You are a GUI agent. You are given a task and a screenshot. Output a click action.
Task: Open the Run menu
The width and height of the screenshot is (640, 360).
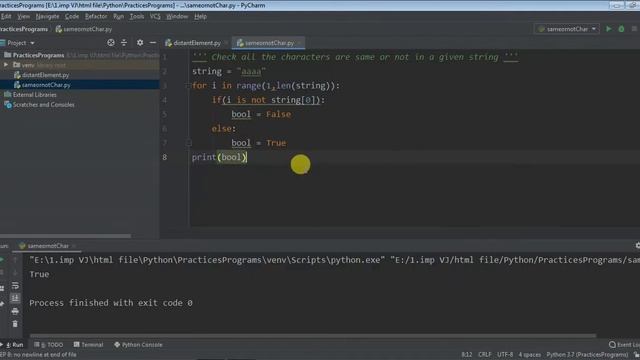(118, 16)
